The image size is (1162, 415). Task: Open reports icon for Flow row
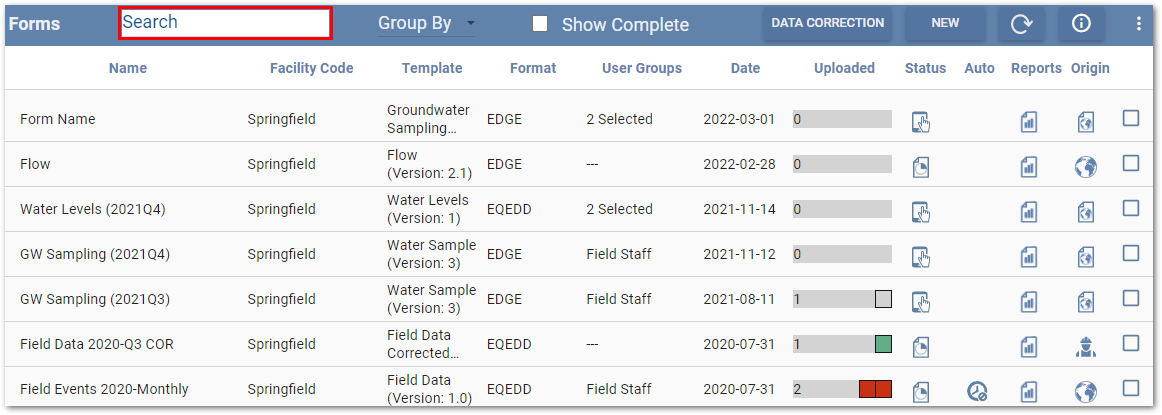pos(1028,167)
